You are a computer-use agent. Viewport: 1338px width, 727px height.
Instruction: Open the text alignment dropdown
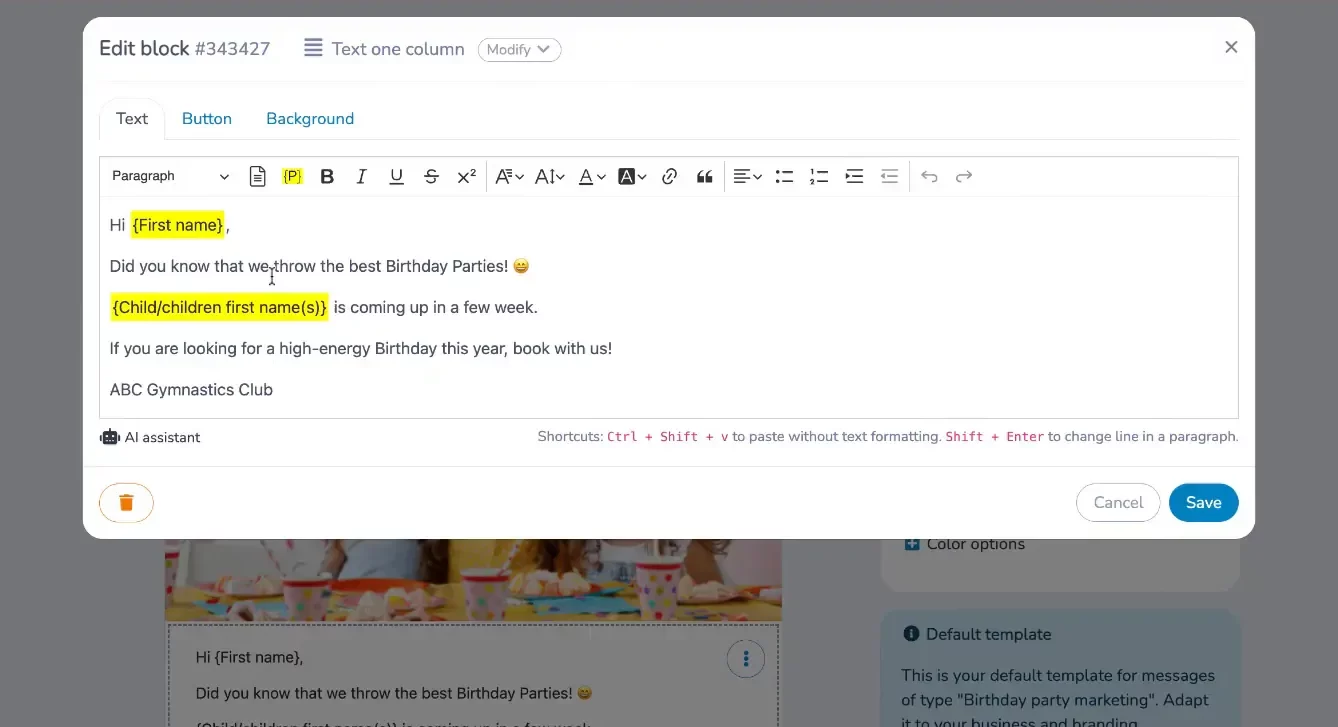click(746, 175)
